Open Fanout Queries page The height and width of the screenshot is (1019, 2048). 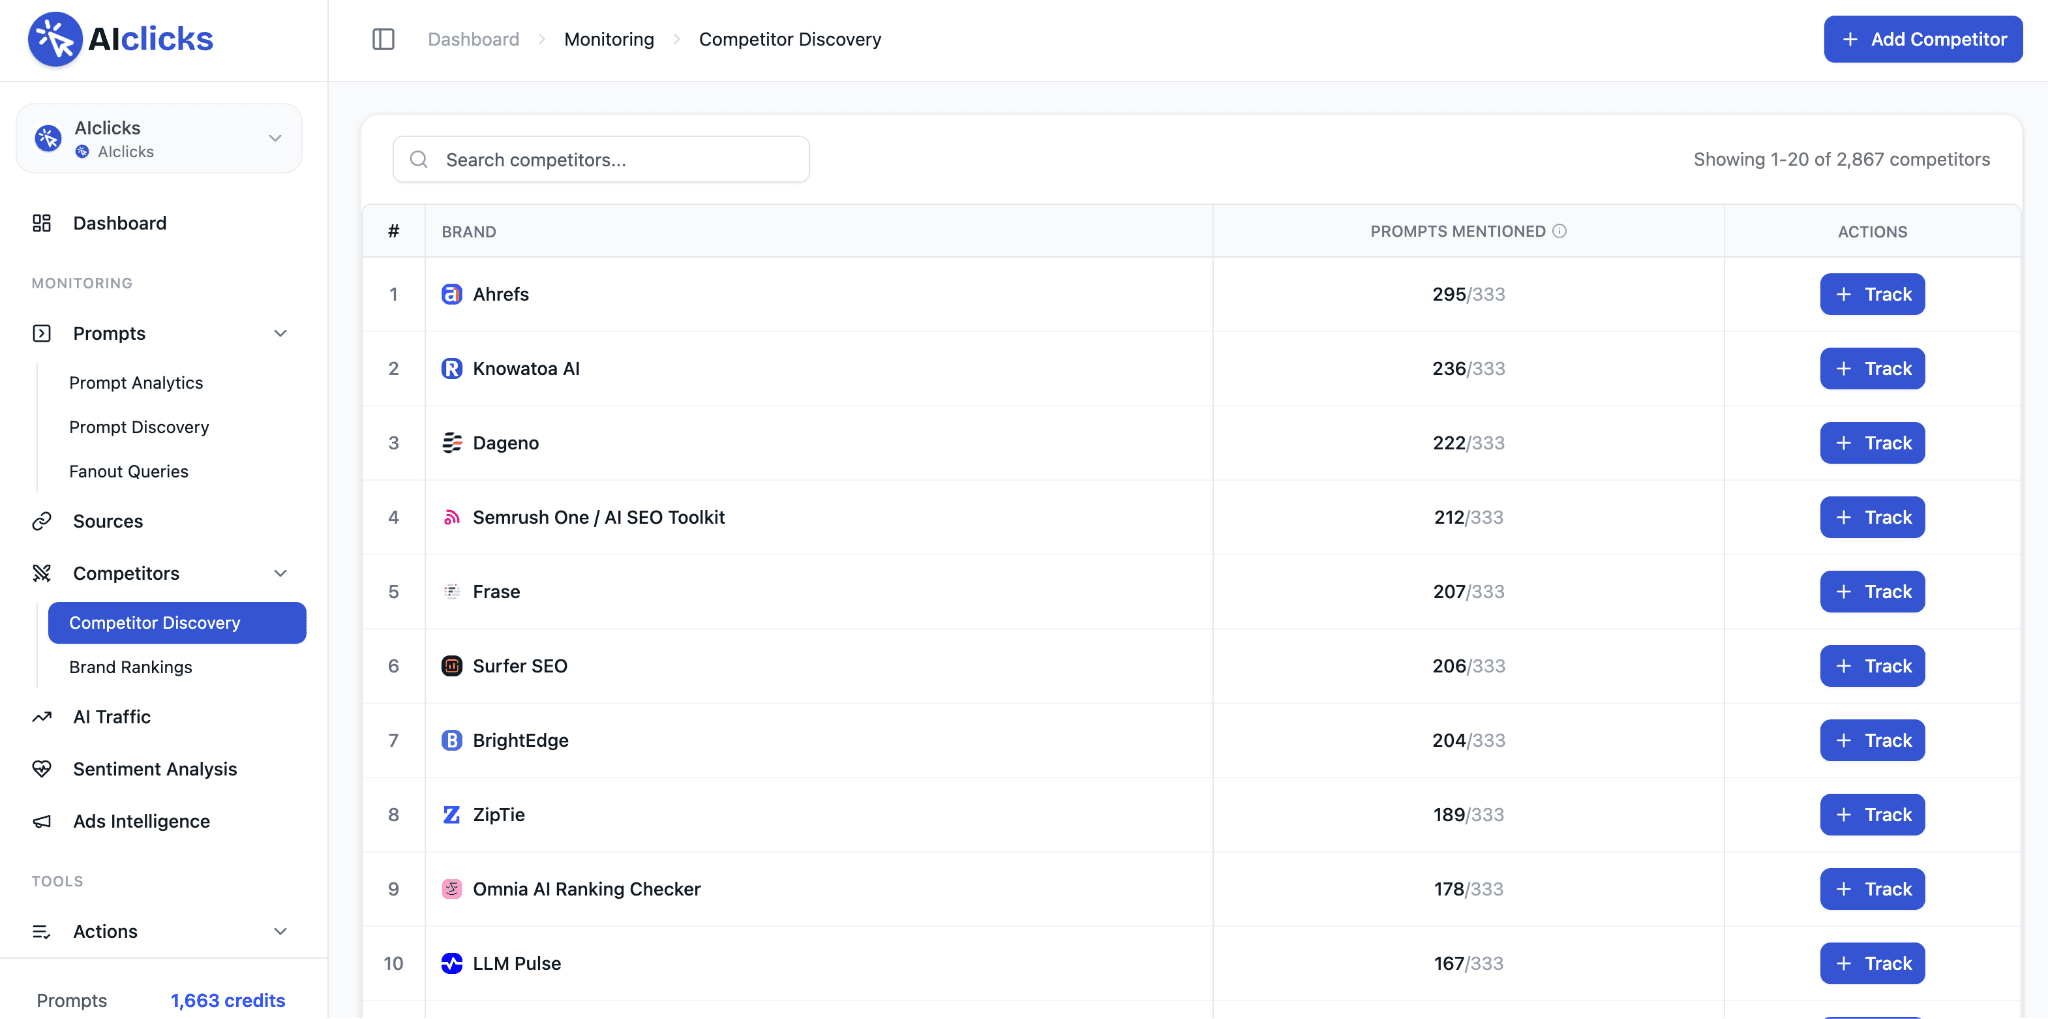129,471
